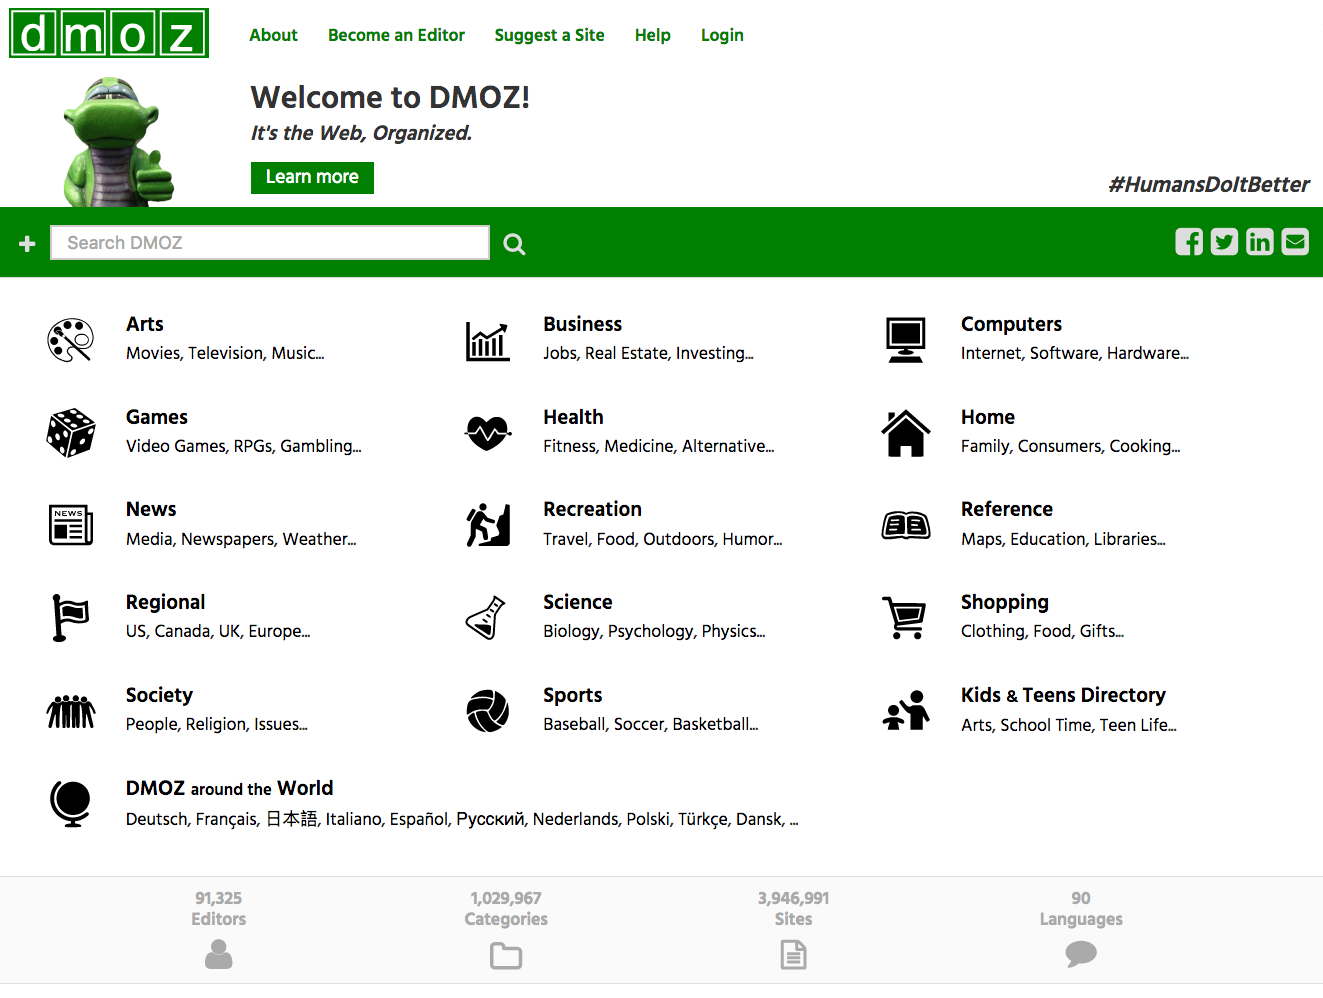The height and width of the screenshot is (998, 1323).
Task: Open the Deutsch language link
Action: [x=156, y=819]
